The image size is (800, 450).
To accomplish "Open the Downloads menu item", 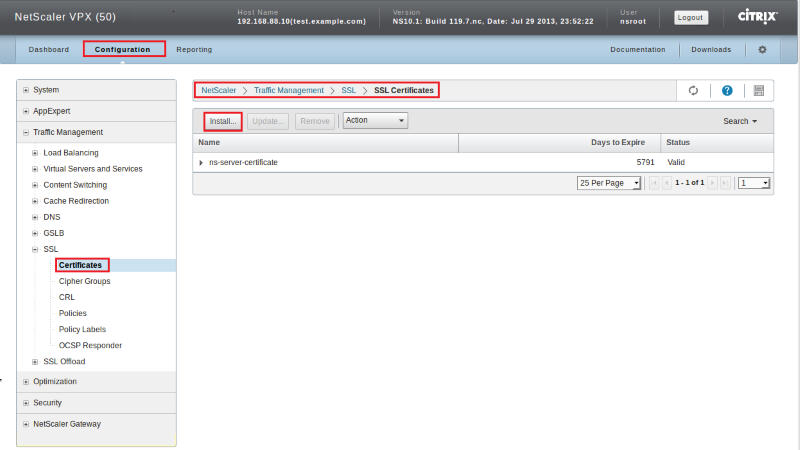I will tap(711, 49).
